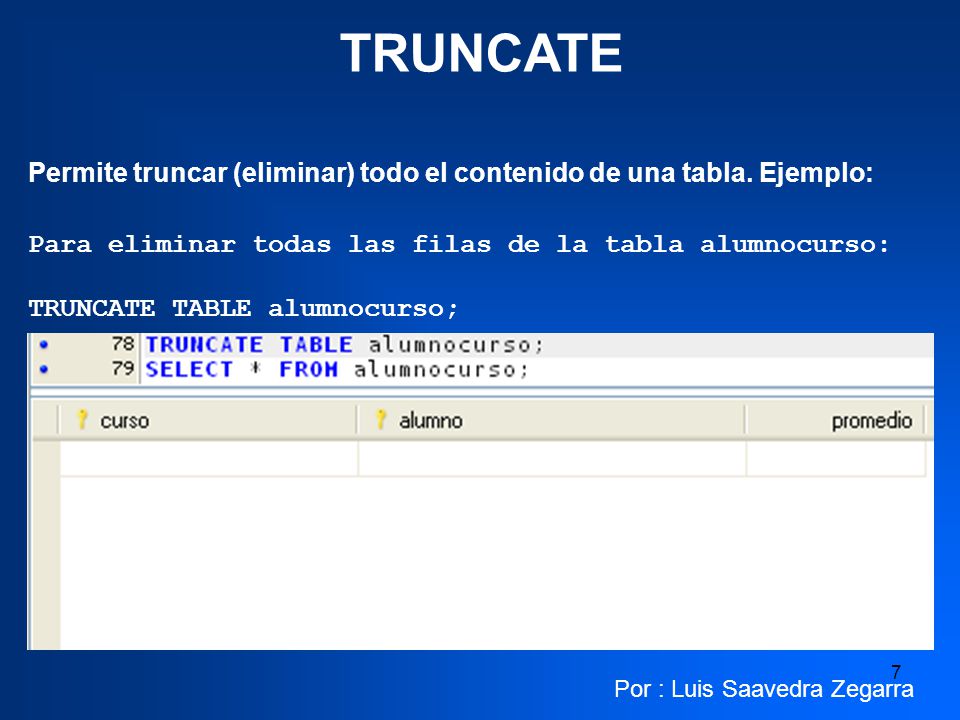Click the TRUNCATE slide title
The width and height of the screenshot is (960, 720).
tap(481, 53)
